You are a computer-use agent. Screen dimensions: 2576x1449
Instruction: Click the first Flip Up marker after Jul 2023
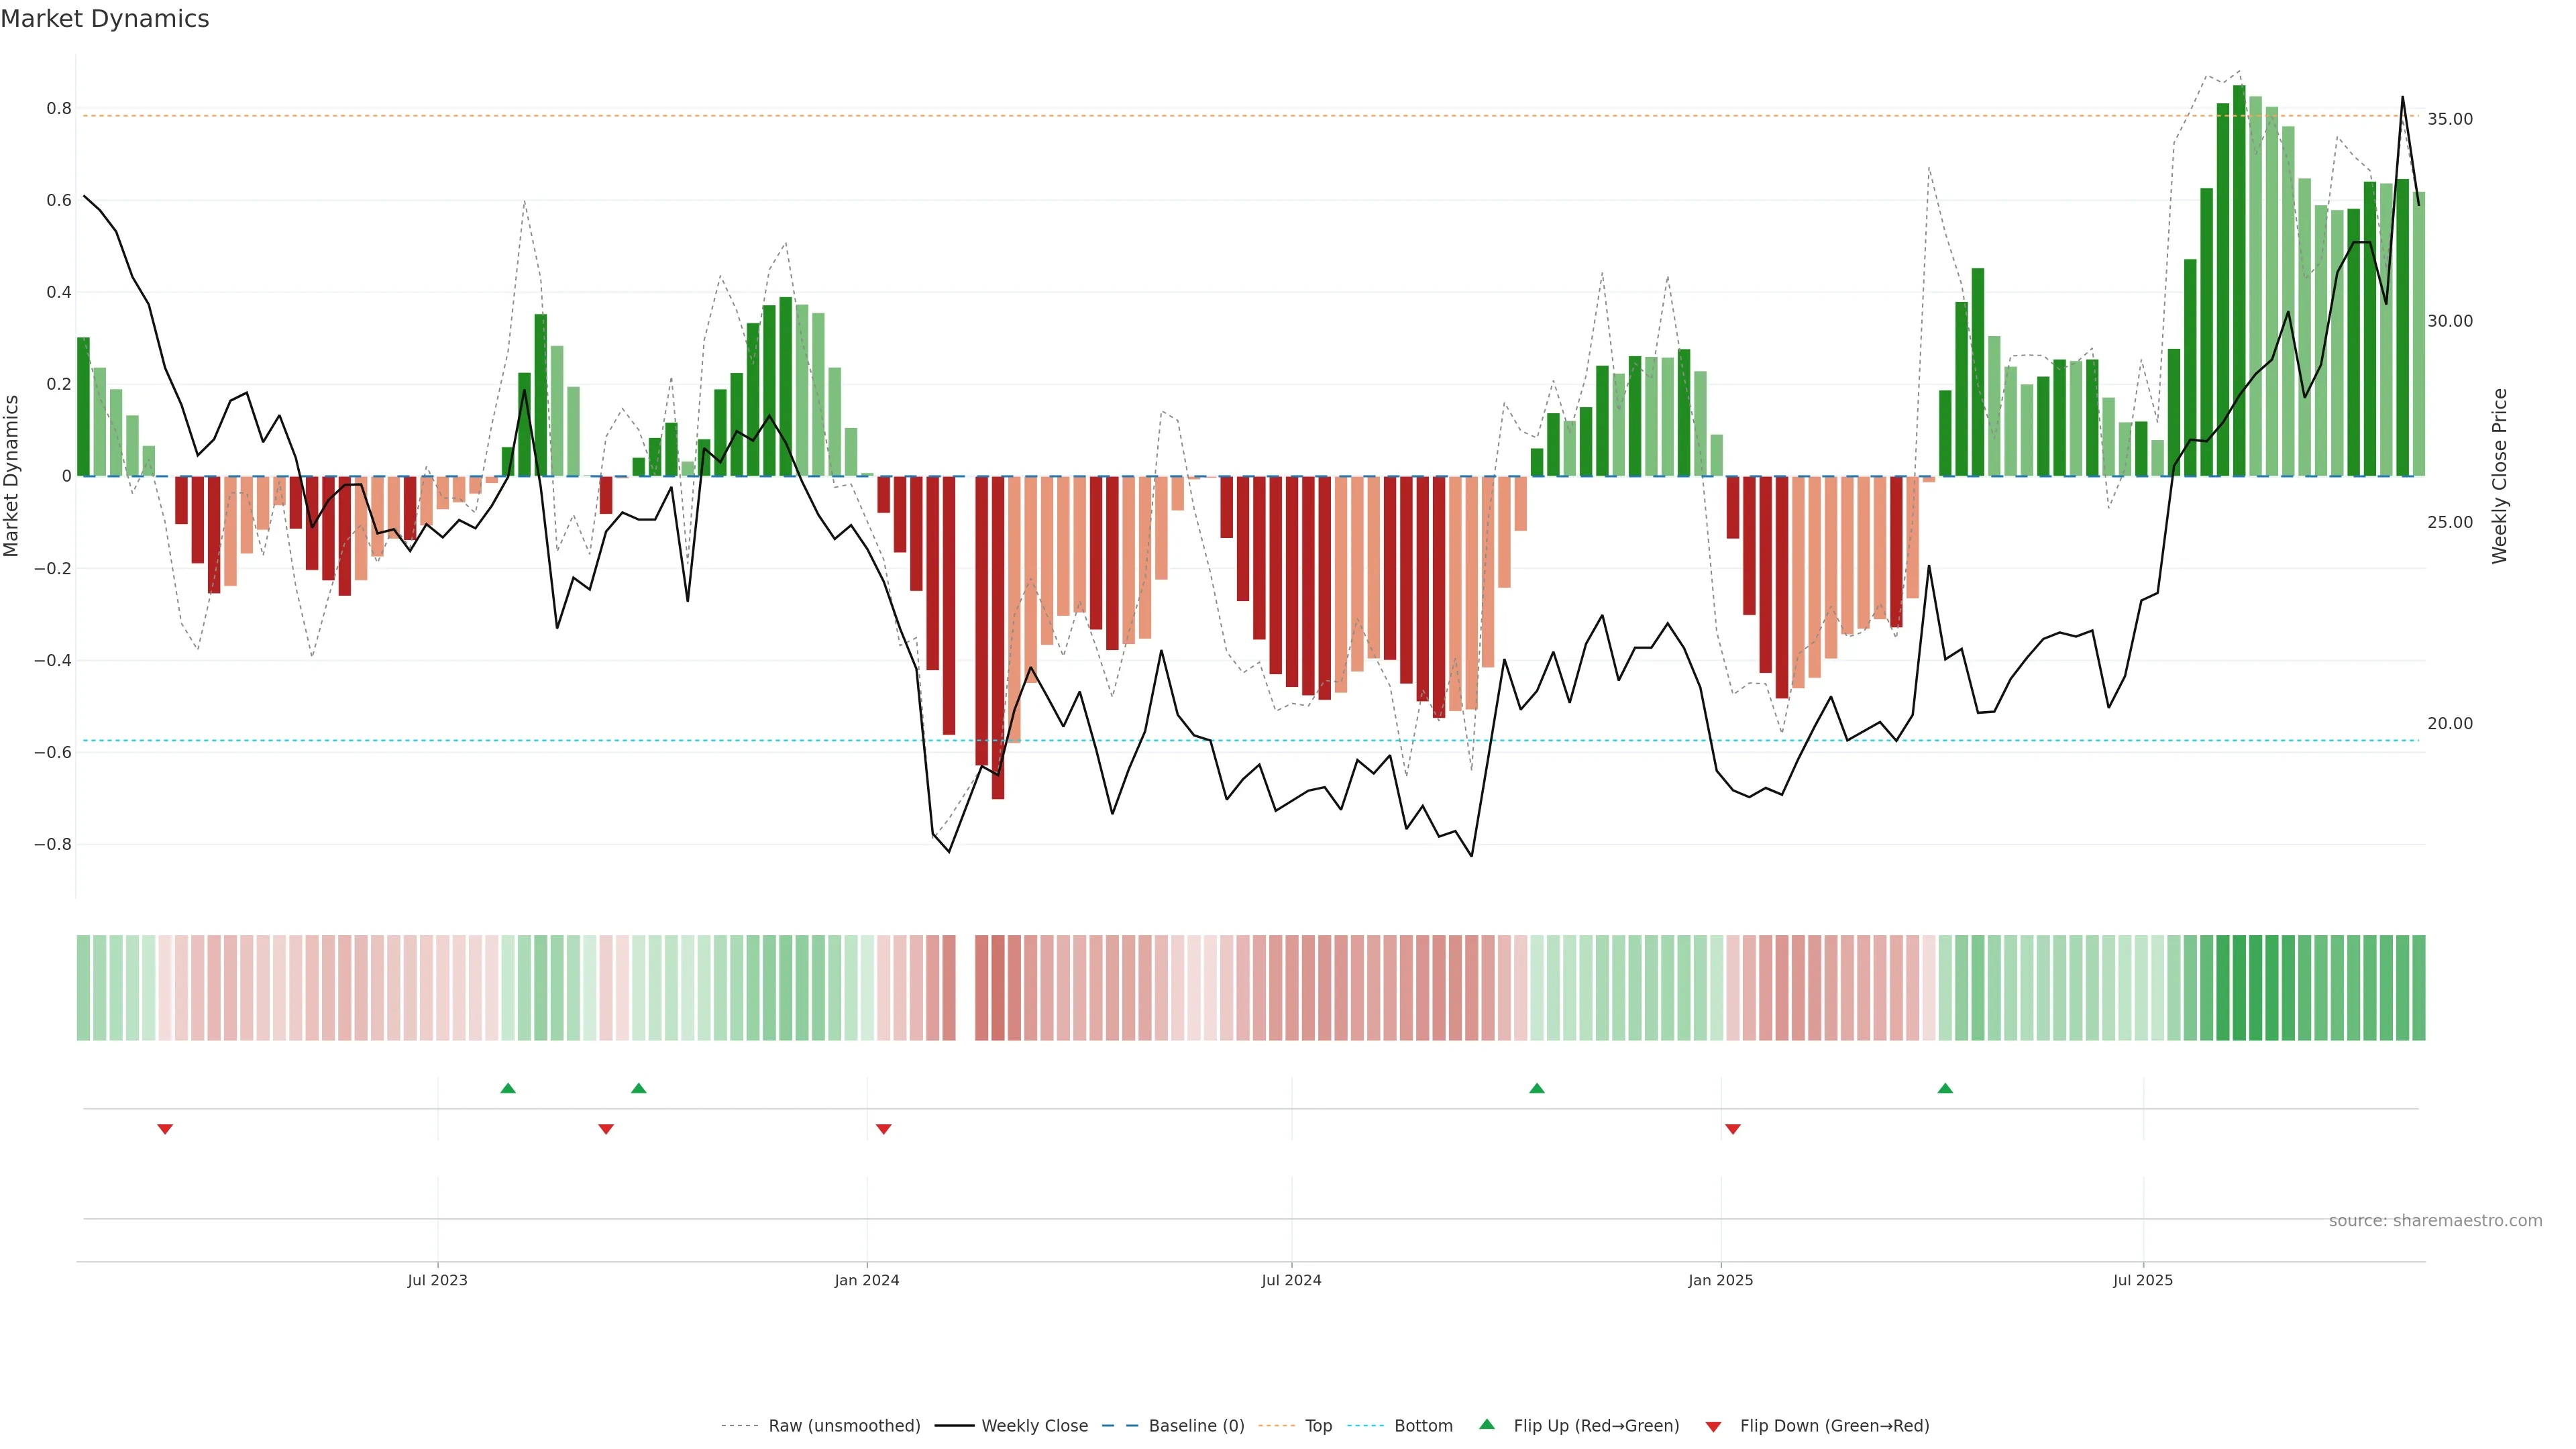tap(508, 1088)
